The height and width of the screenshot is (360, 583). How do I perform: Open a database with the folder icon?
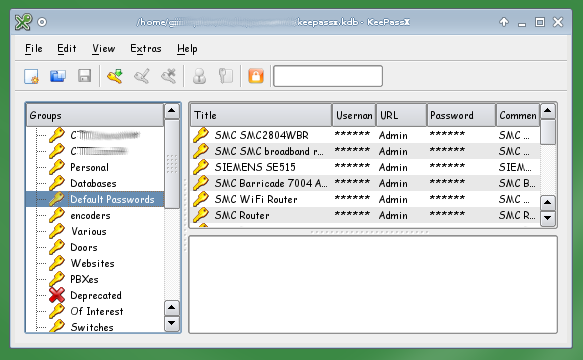pos(58,76)
